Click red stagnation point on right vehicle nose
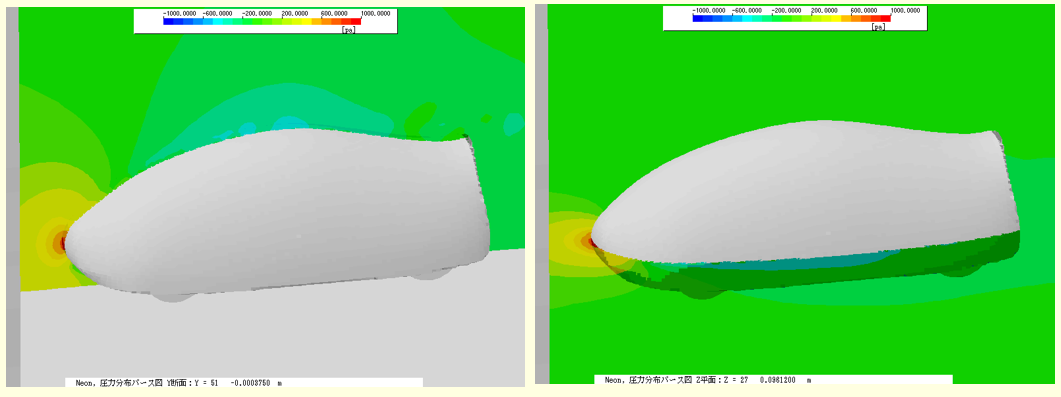The image size is (1061, 397). pos(592,241)
